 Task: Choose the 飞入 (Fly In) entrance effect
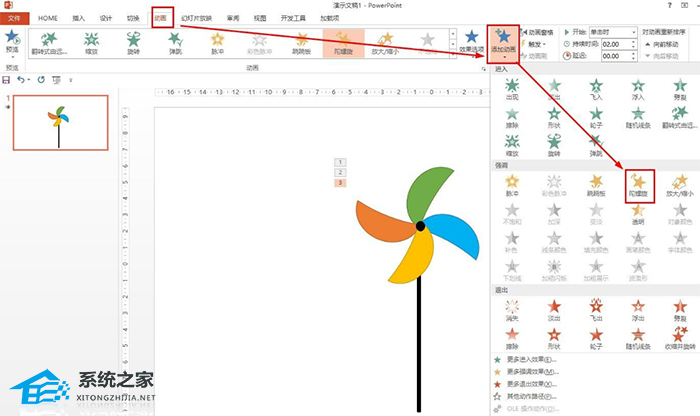pos(596,89)
